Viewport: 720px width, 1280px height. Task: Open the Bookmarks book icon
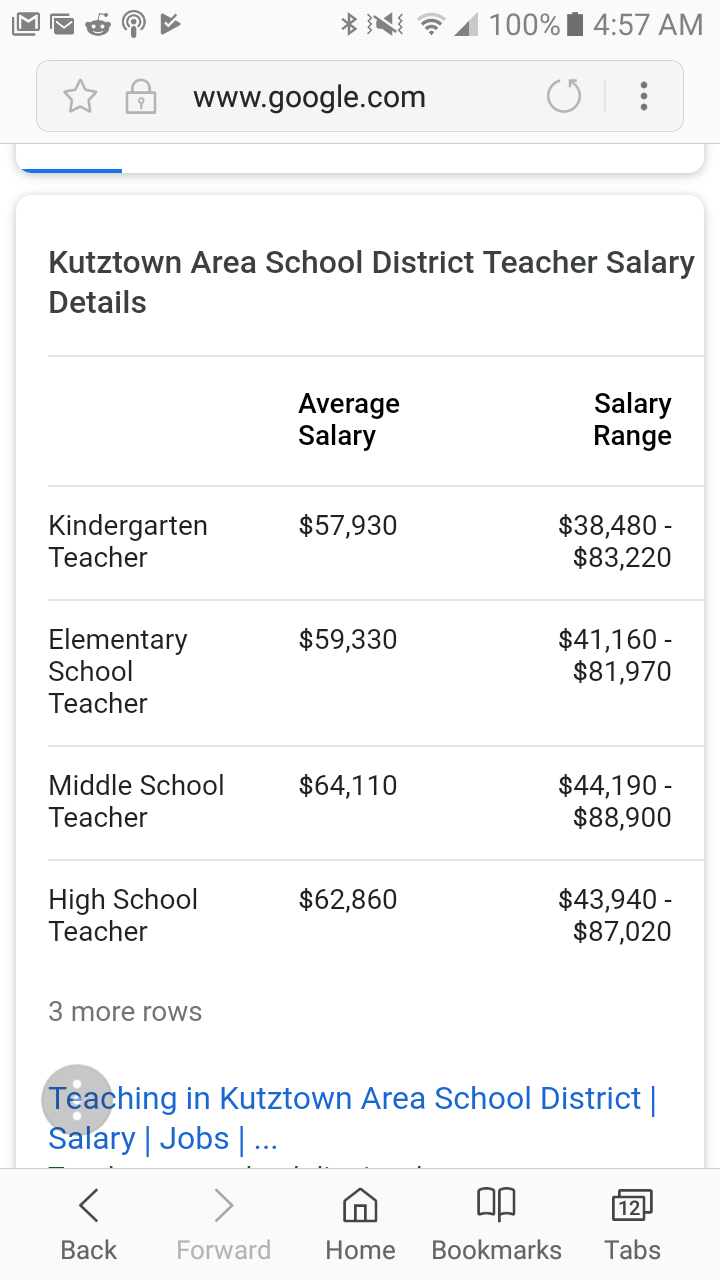496,1224
